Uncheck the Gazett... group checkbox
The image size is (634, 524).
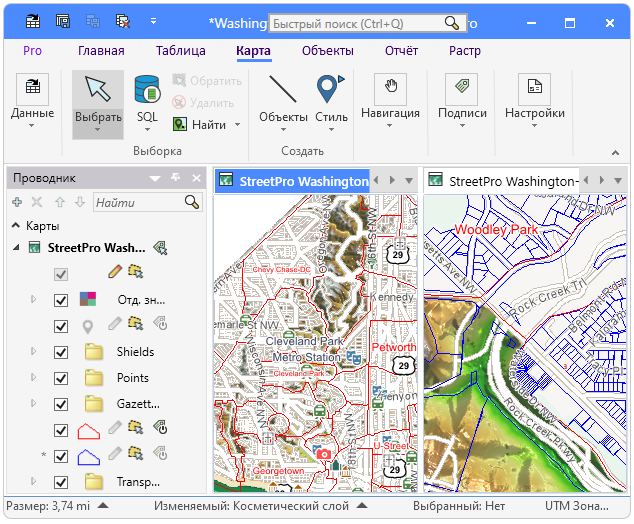(x=61, y=404)
